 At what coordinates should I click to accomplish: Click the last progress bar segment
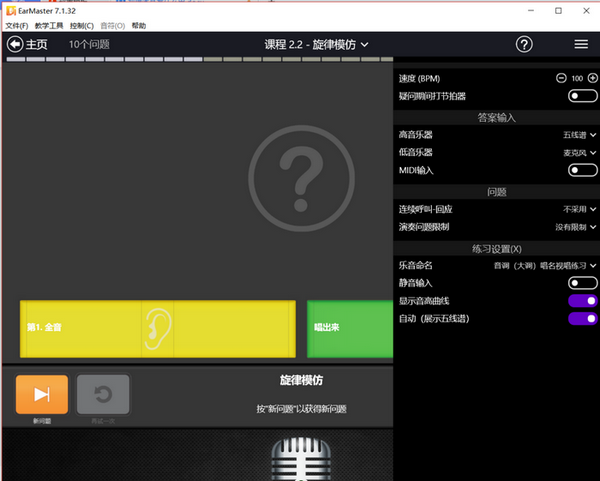click(387, 59)
